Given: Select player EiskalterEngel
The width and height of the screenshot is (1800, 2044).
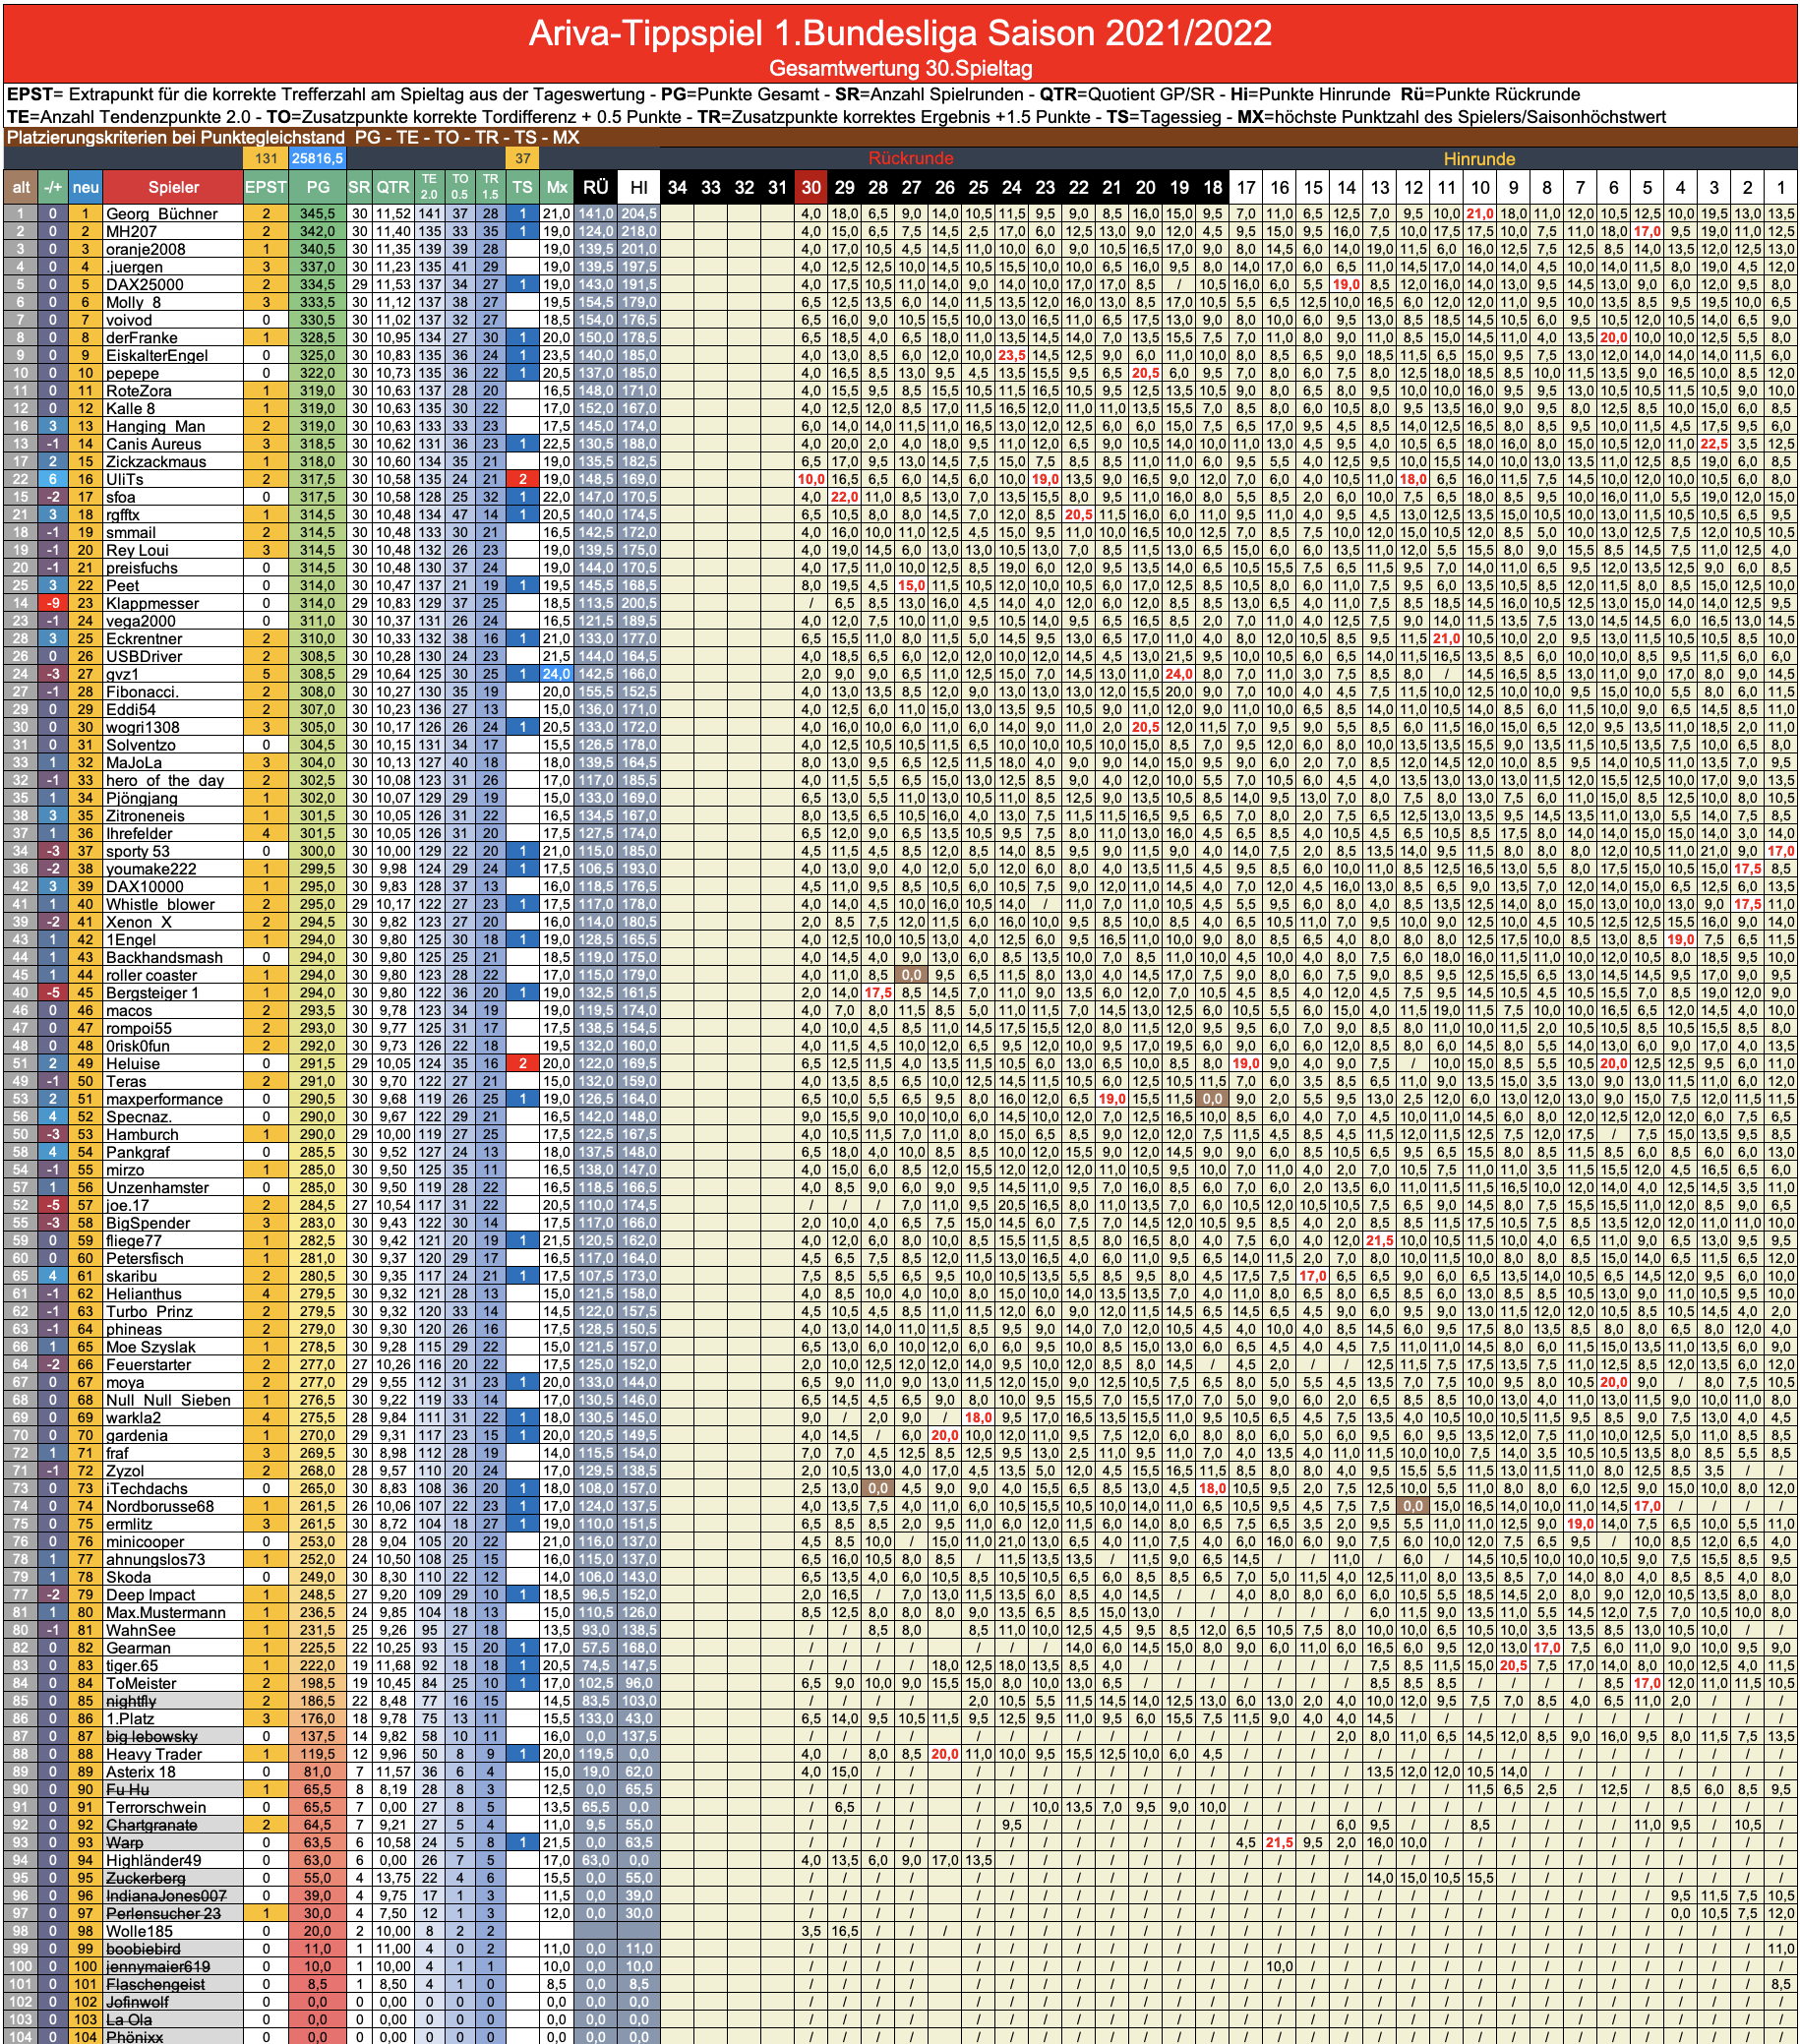Looking at the screenshot, I should pos(157,356).
